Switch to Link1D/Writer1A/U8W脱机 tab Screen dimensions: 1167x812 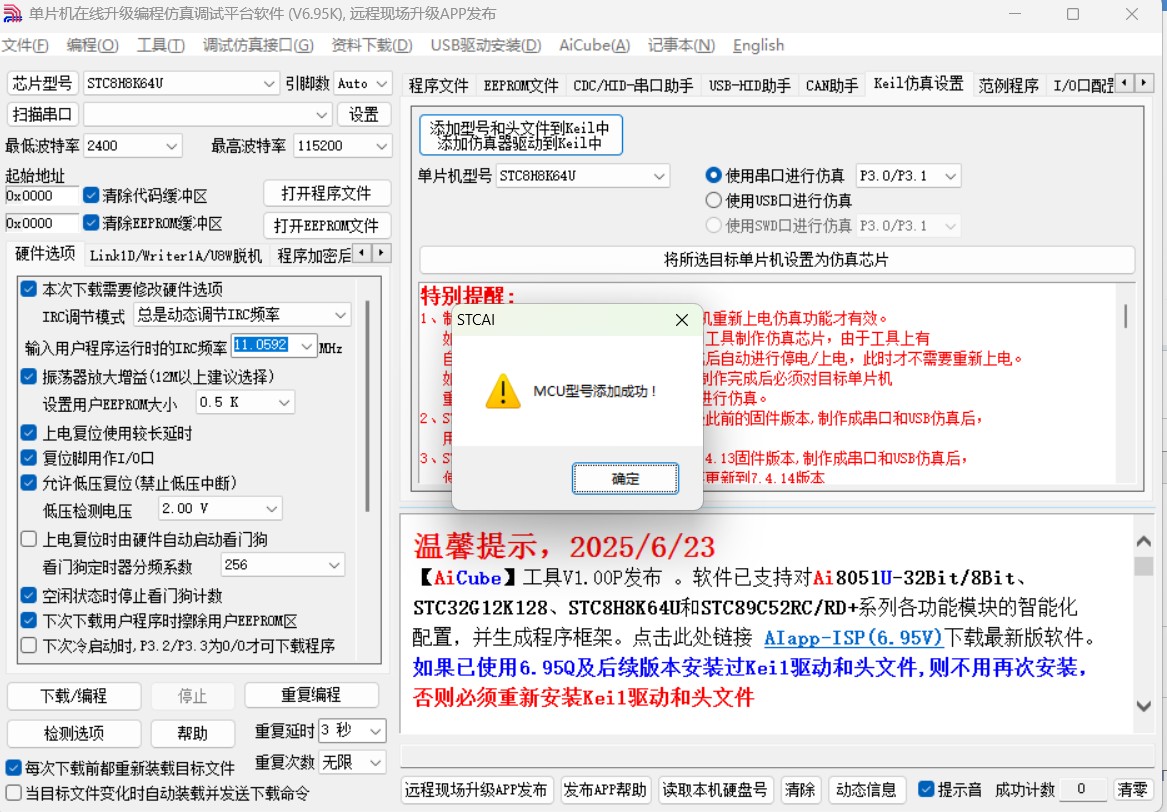(x=176, y=256)
